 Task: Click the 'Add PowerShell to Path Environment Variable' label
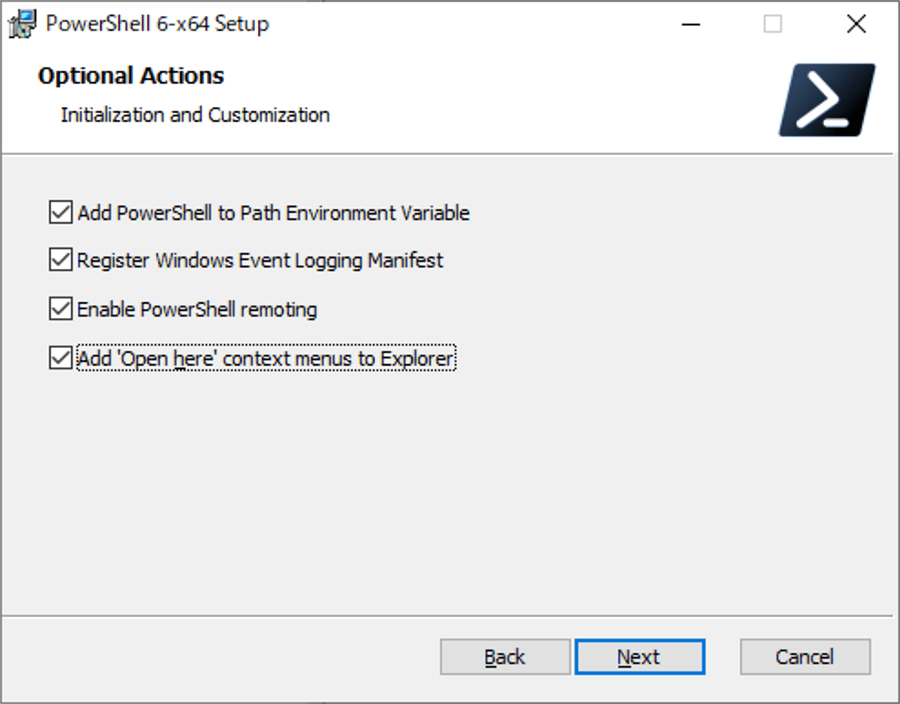point(273,213)
